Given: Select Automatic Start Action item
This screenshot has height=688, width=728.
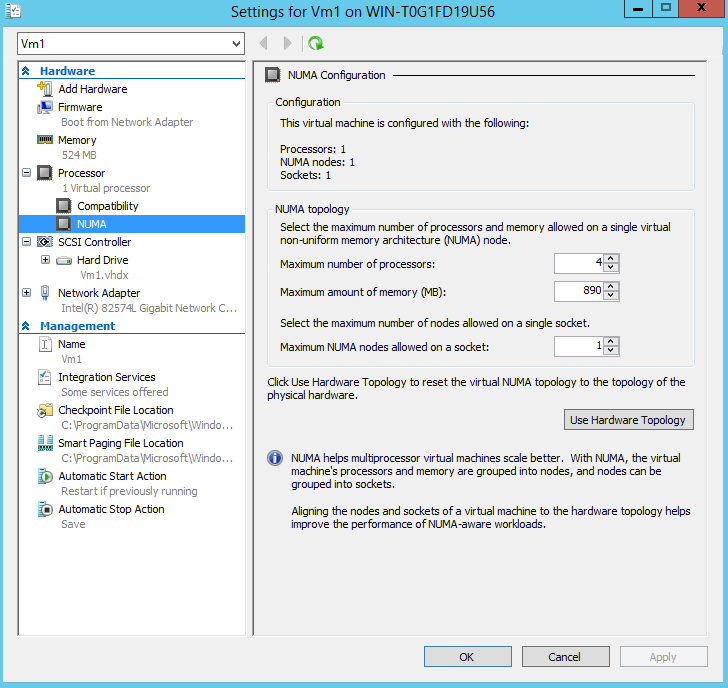Looking at the screenshot, I should pos(112,476).
